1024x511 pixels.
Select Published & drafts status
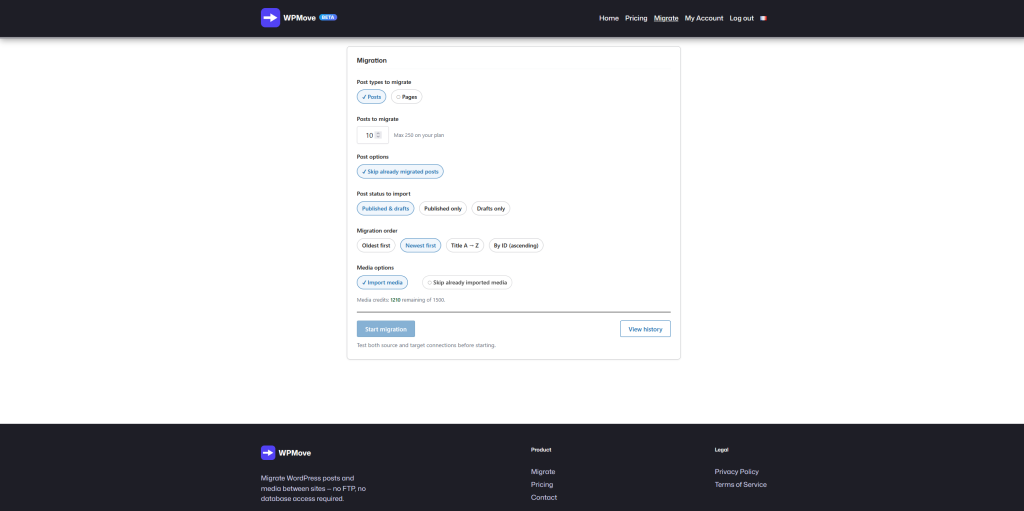[385, 208]
